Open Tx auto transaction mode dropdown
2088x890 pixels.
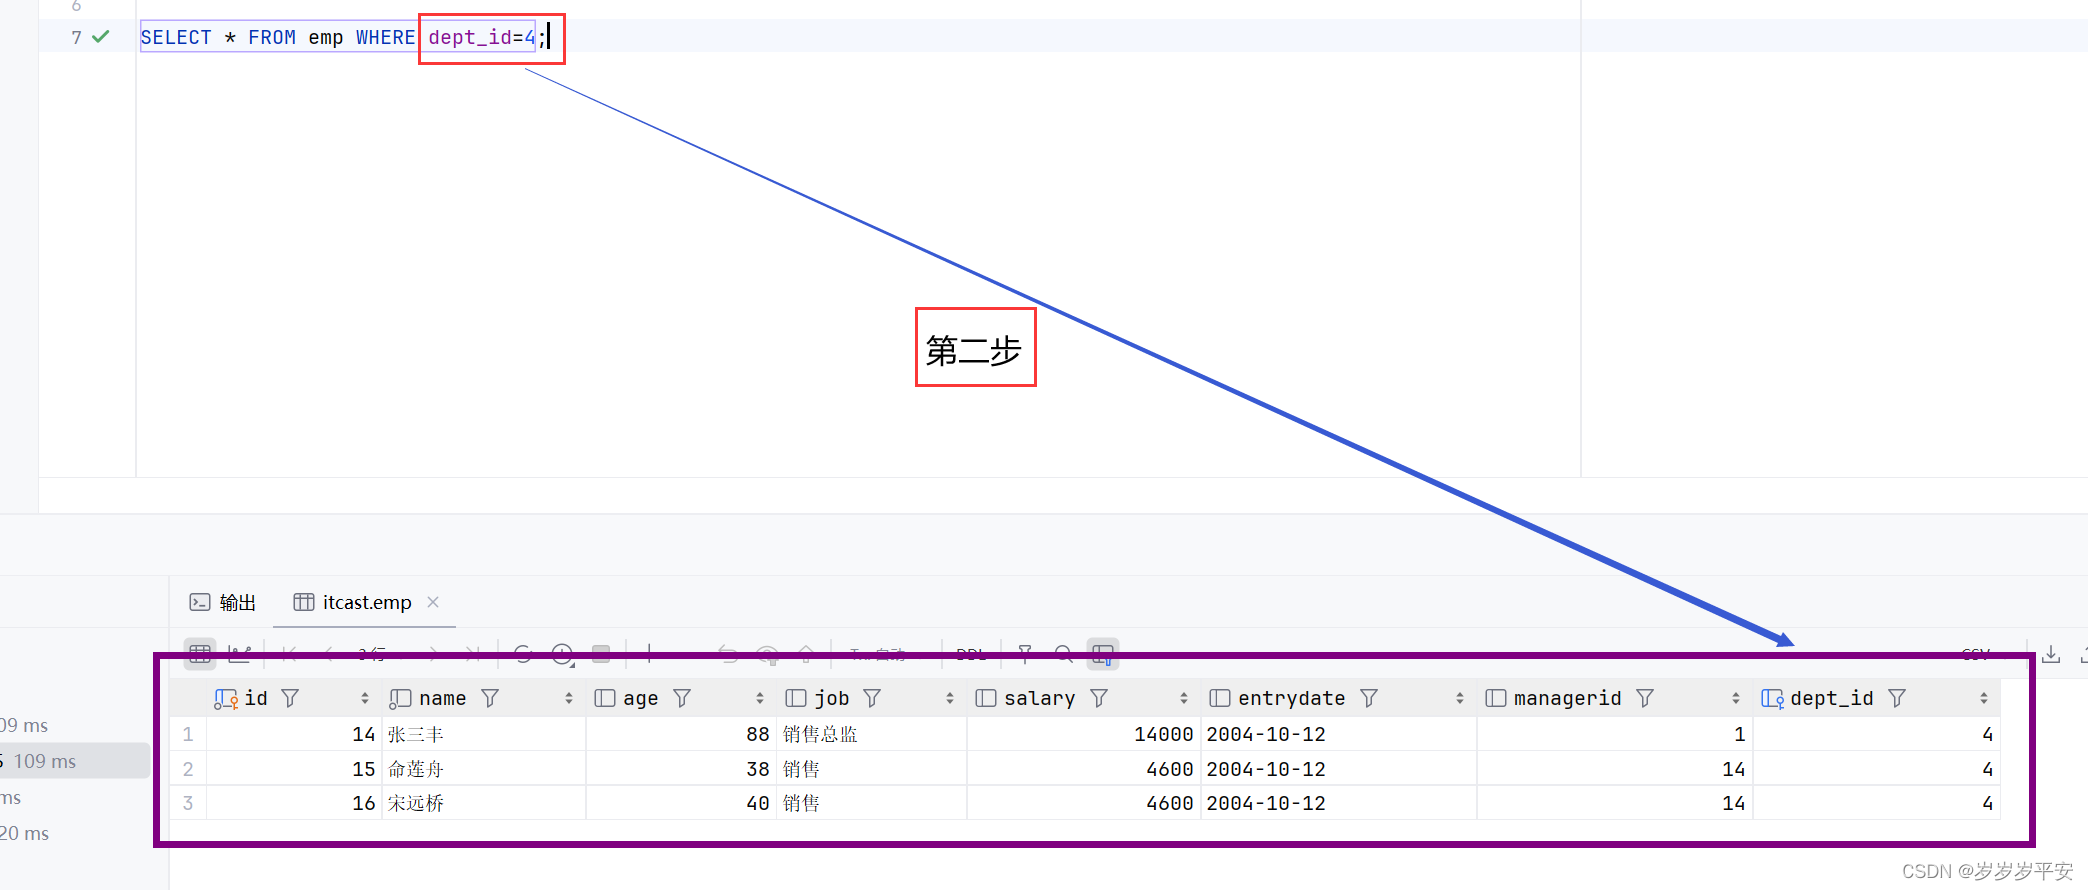click(879, 654)
